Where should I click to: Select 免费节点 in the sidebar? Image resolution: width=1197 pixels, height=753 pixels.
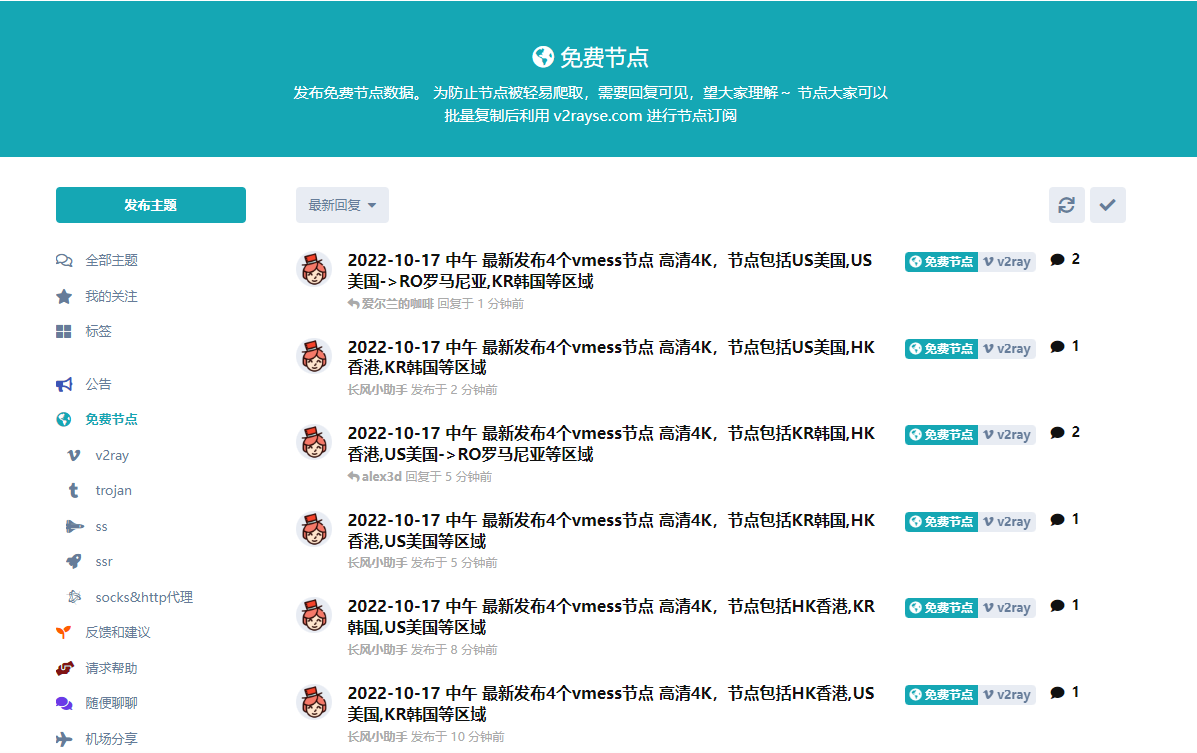coord(111,419)
